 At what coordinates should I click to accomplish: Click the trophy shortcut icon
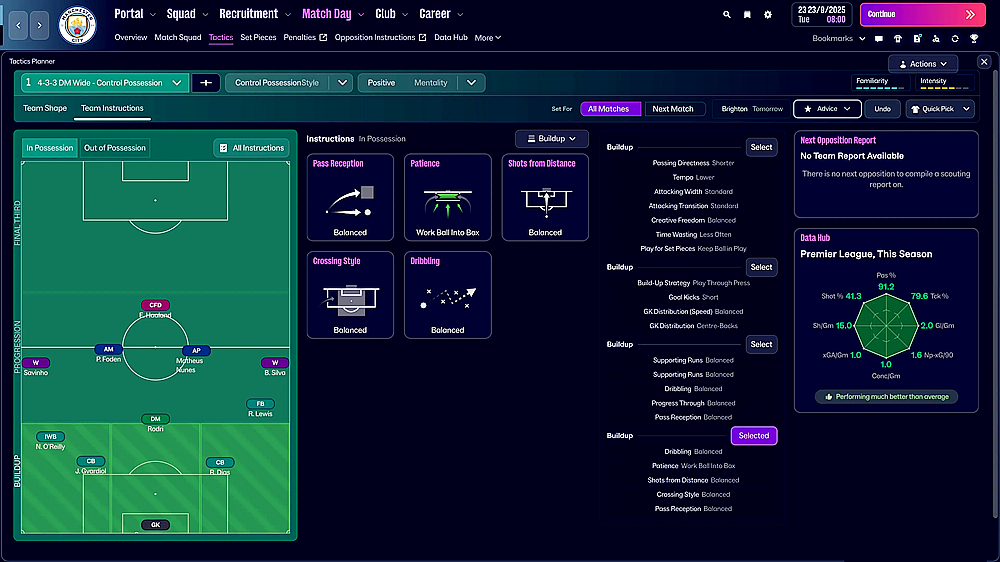click(973, 39)
